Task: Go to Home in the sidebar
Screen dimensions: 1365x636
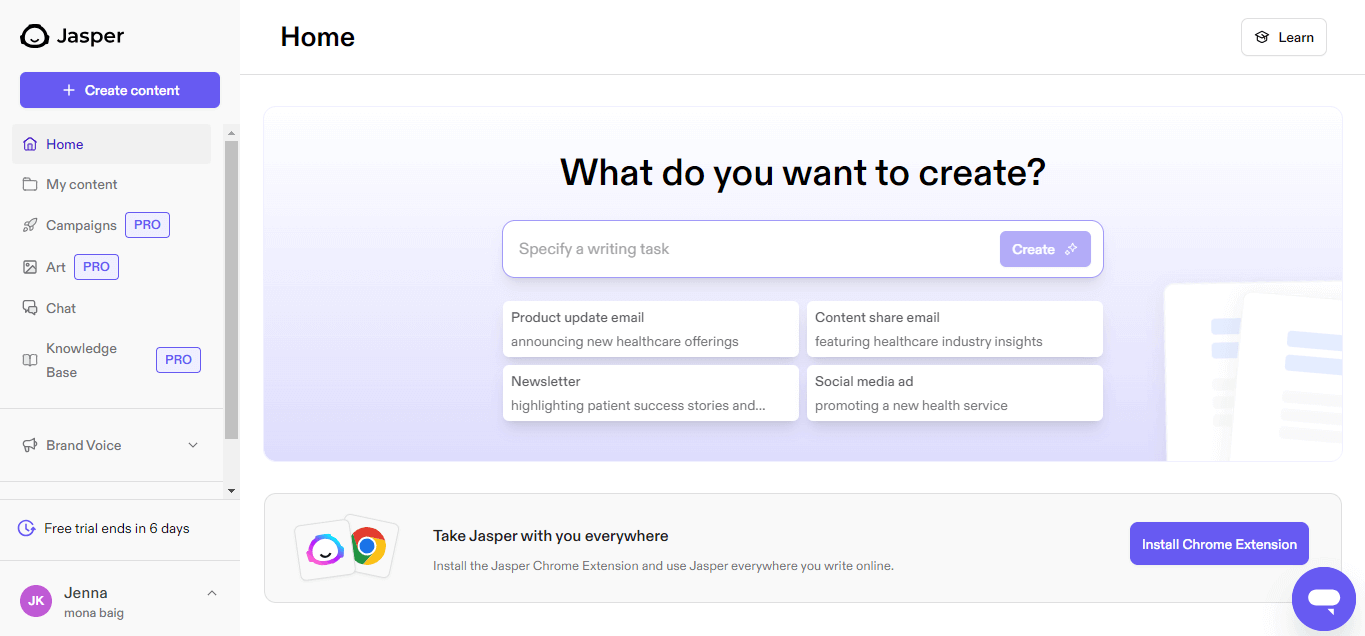Action: point(111,144)
